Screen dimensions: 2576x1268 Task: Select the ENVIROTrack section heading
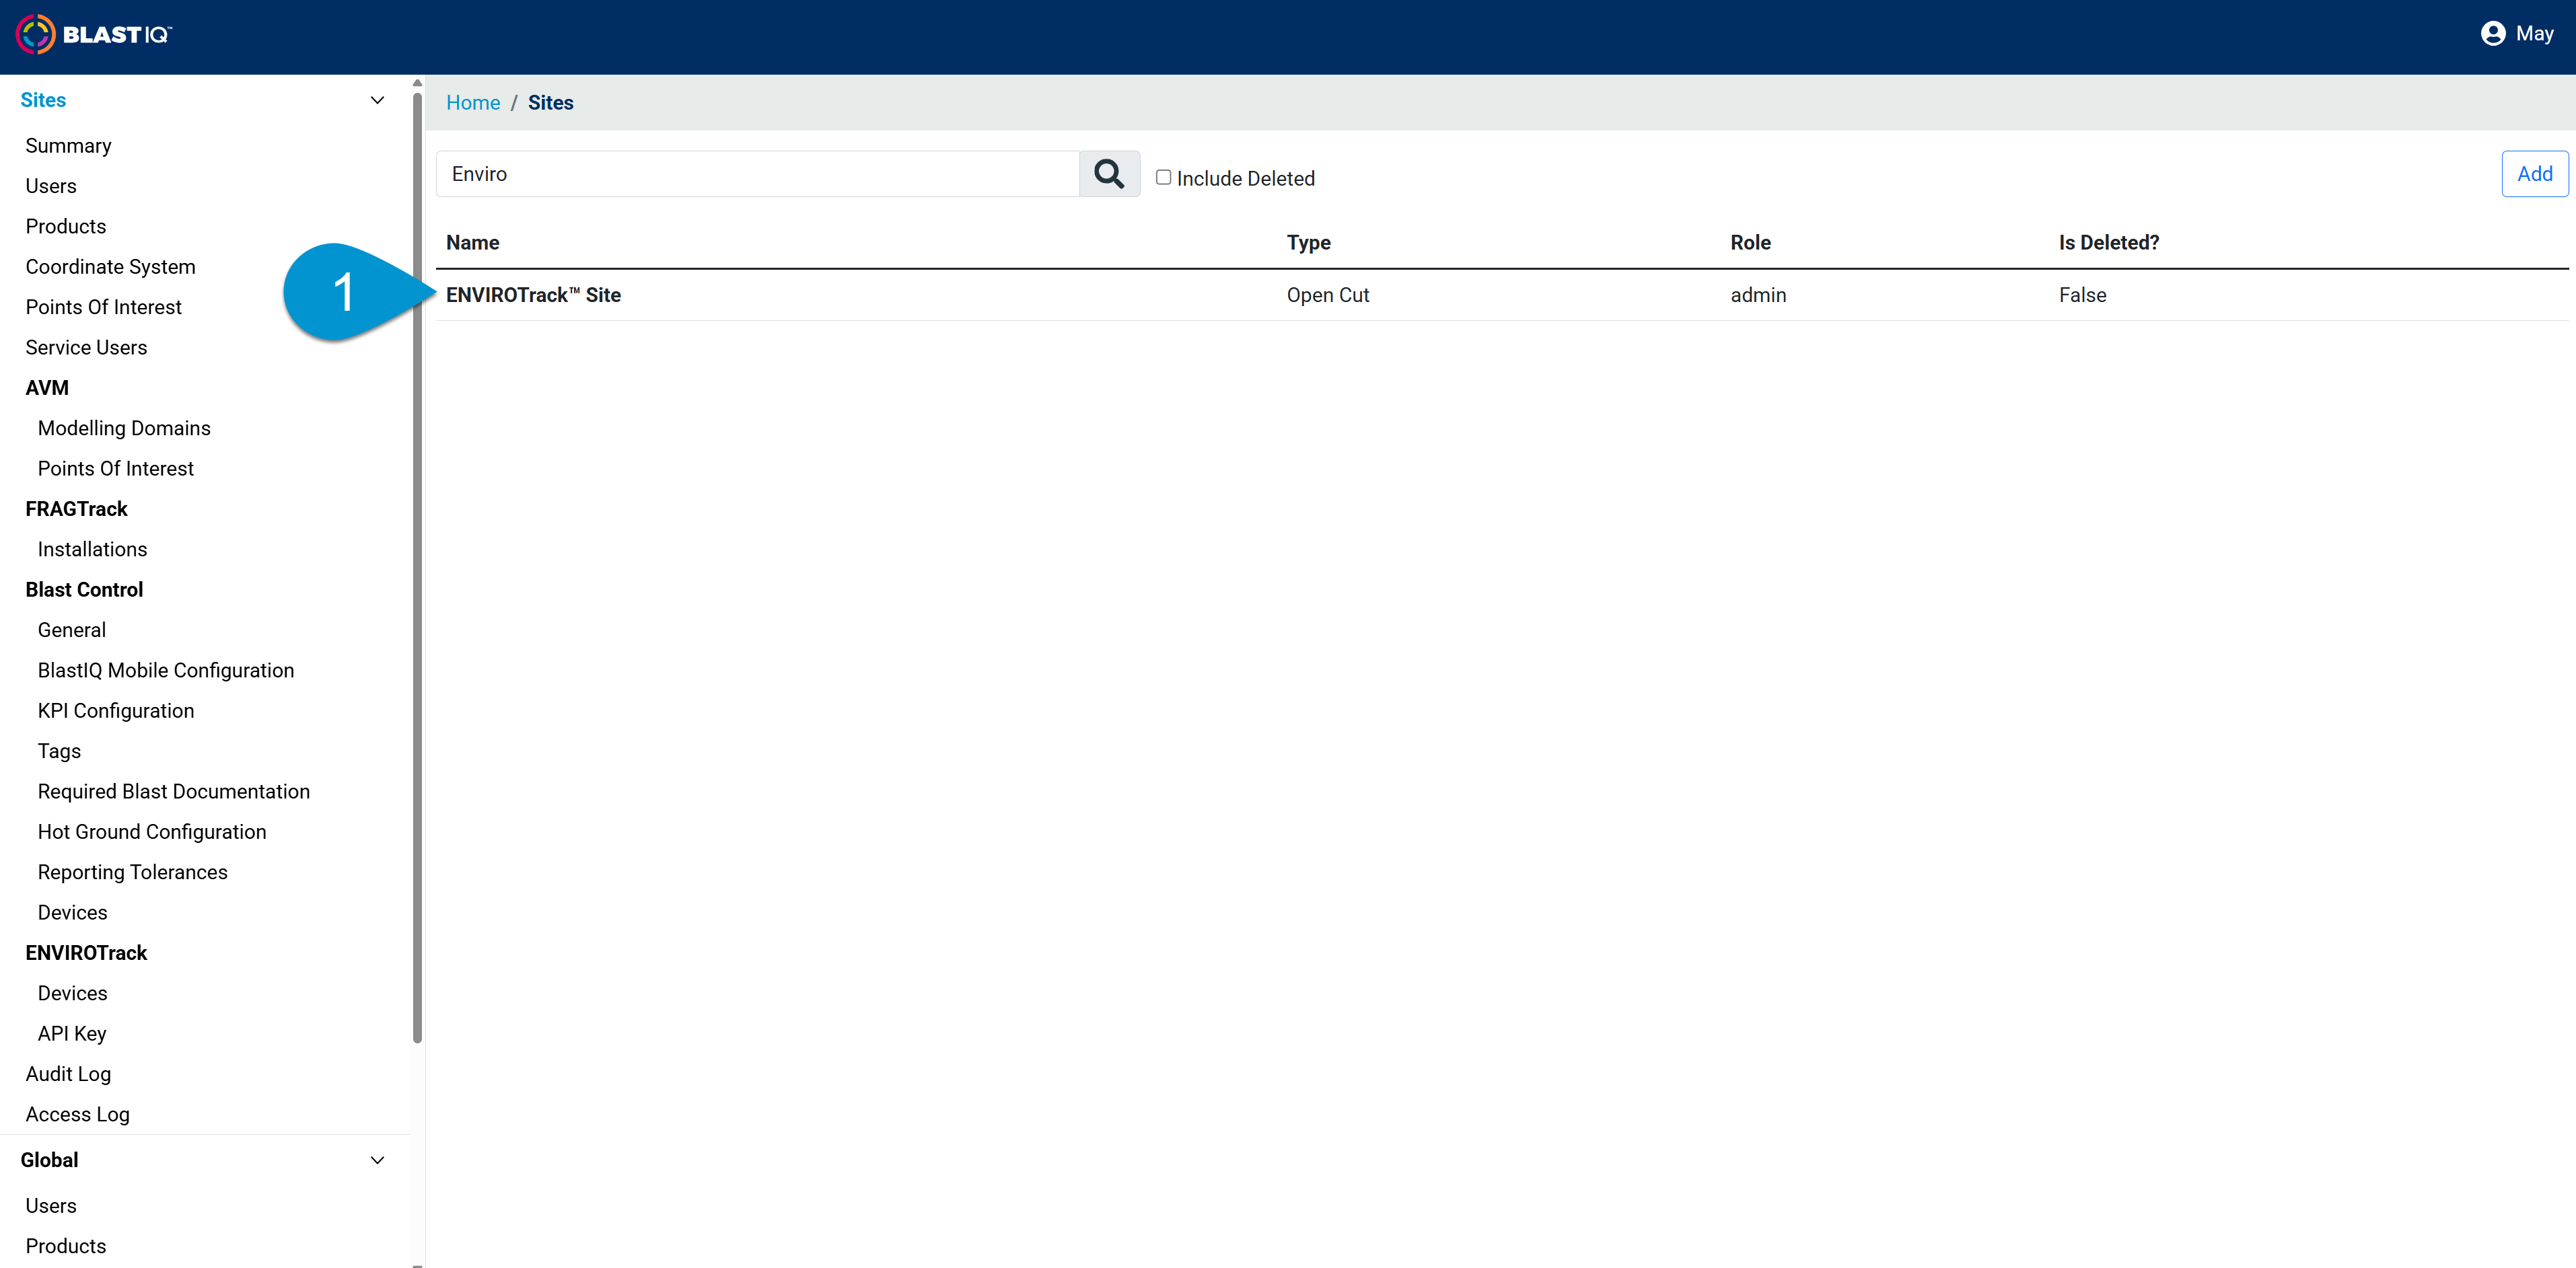pos(86,953)
